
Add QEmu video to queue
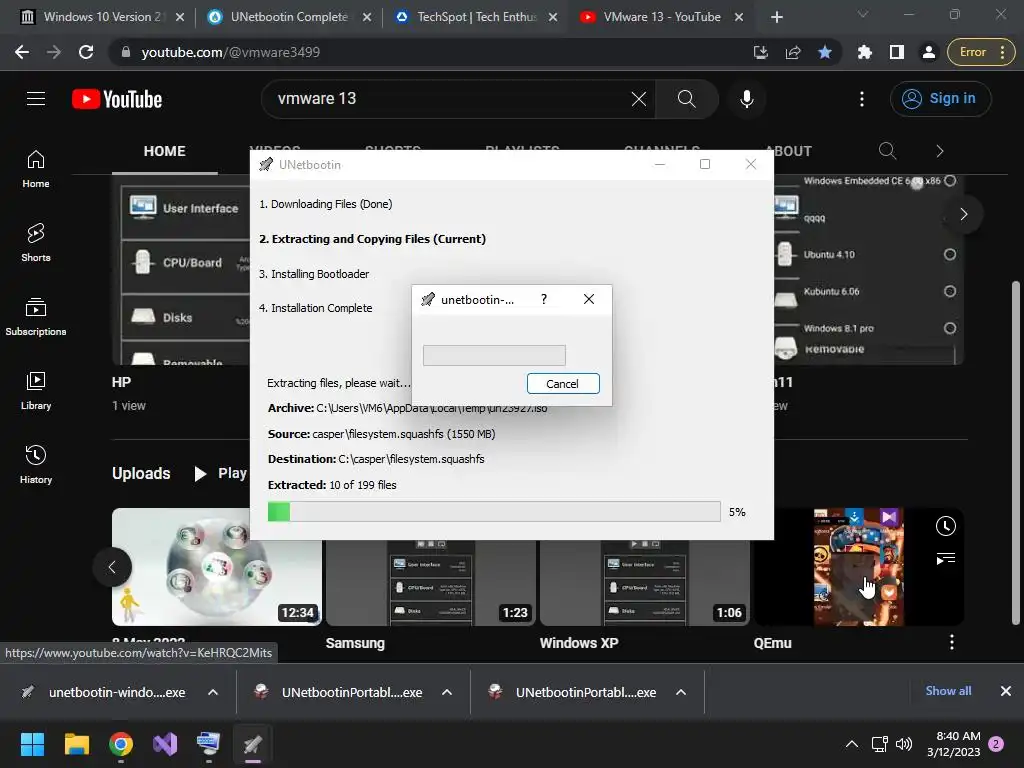946,558
